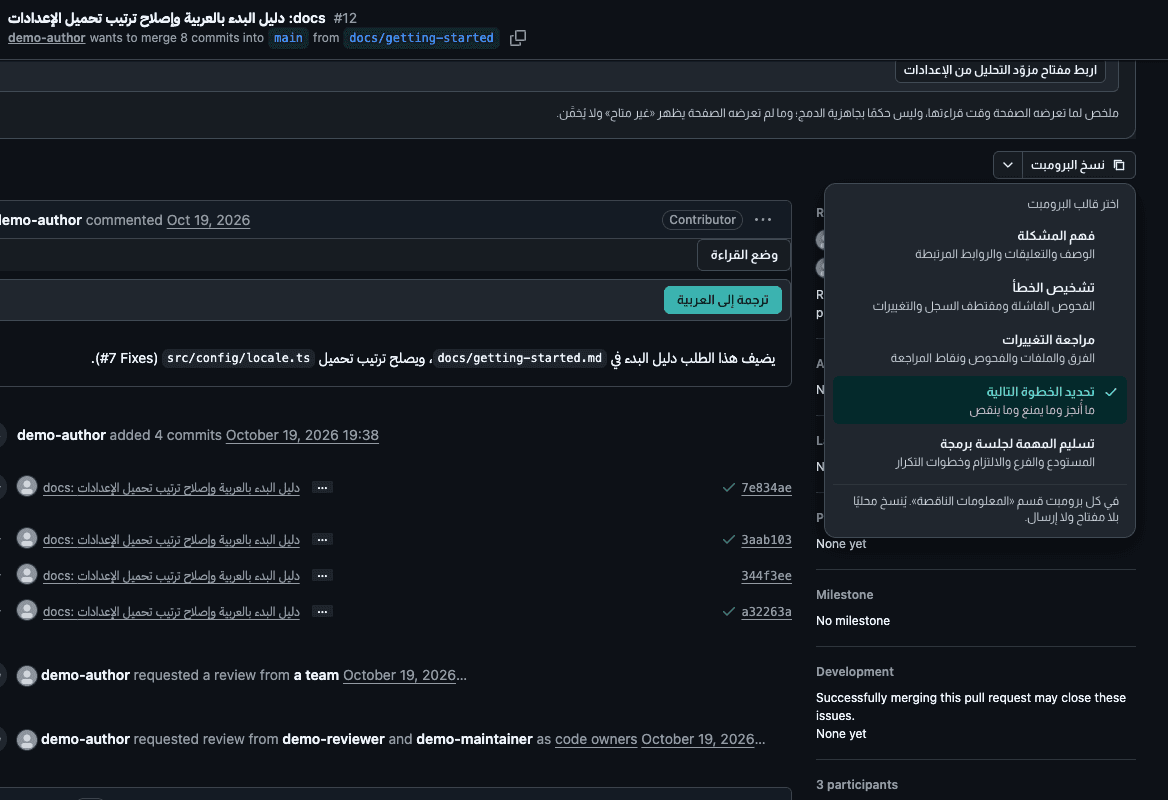Open avatar beside commit 3aab103

point(27,538)
